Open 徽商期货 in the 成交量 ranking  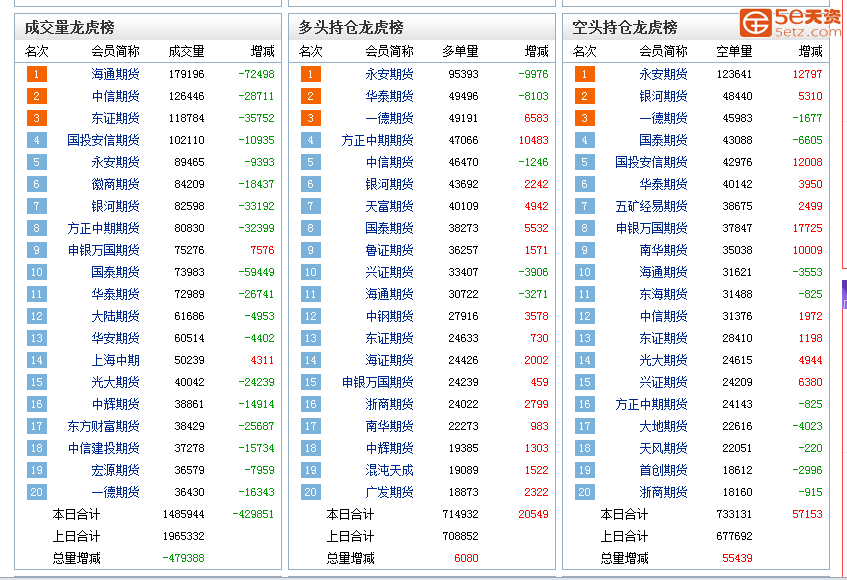[x=115, y=184]
